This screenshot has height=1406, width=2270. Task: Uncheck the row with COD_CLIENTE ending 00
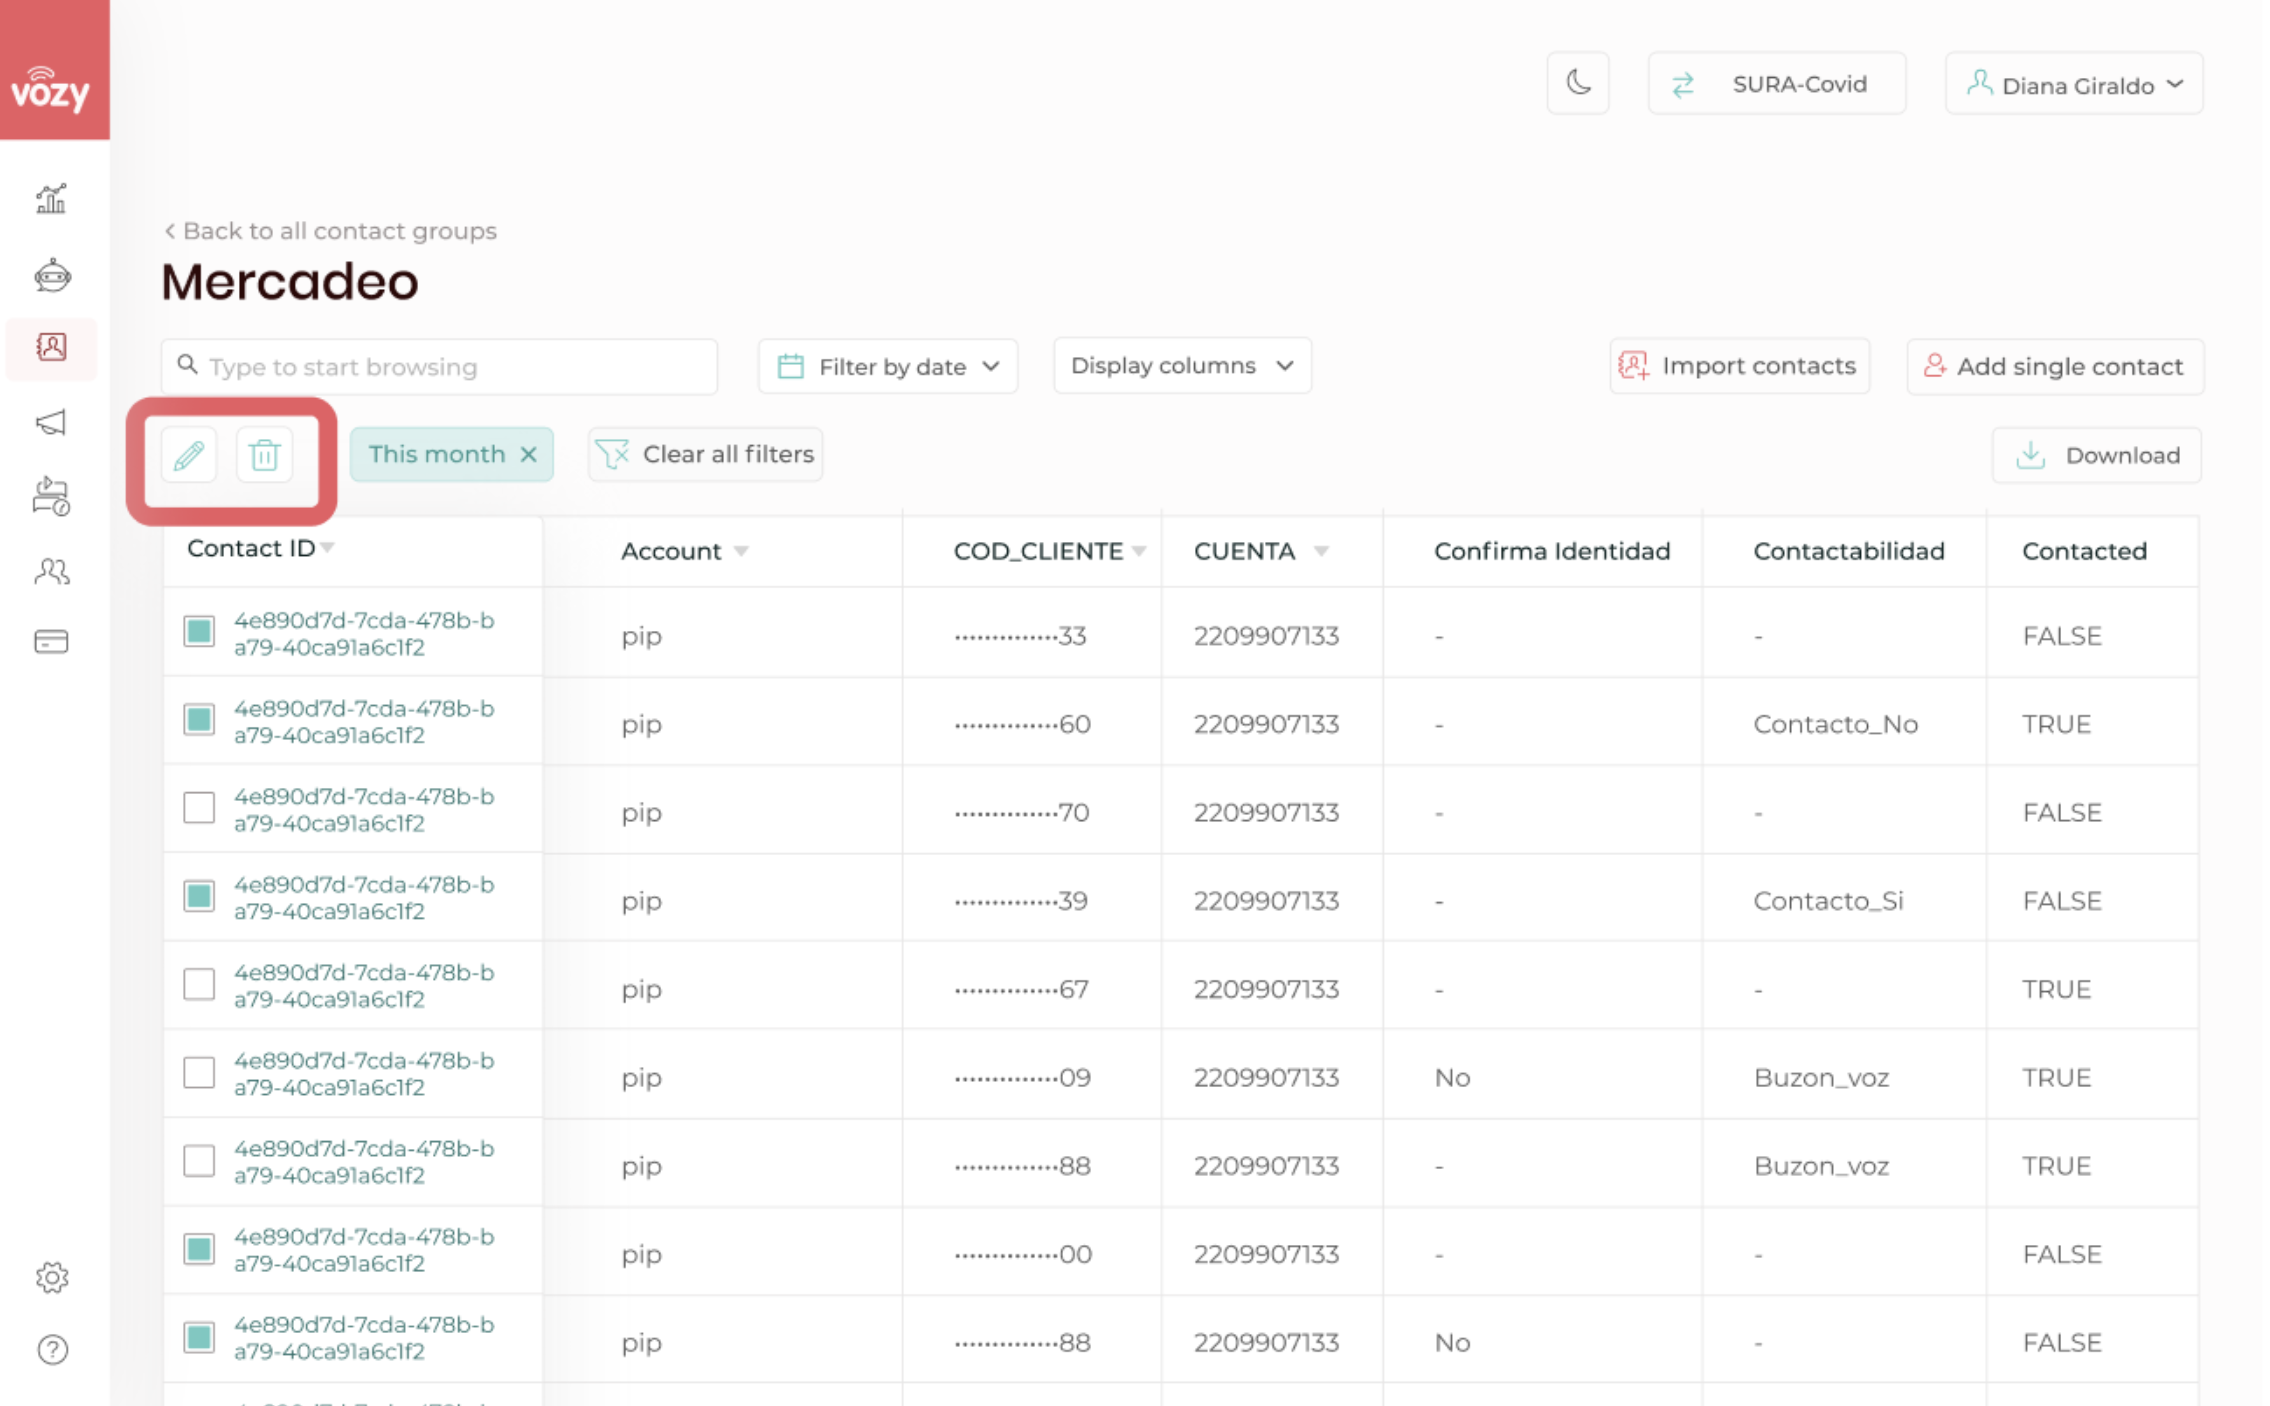coord(199,1249)
